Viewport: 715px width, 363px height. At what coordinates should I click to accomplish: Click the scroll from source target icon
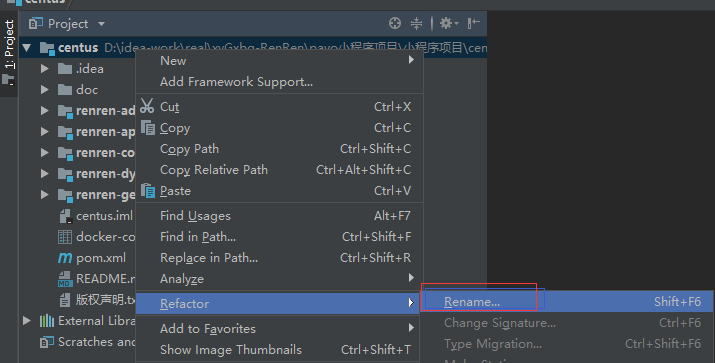coord(395,23)
